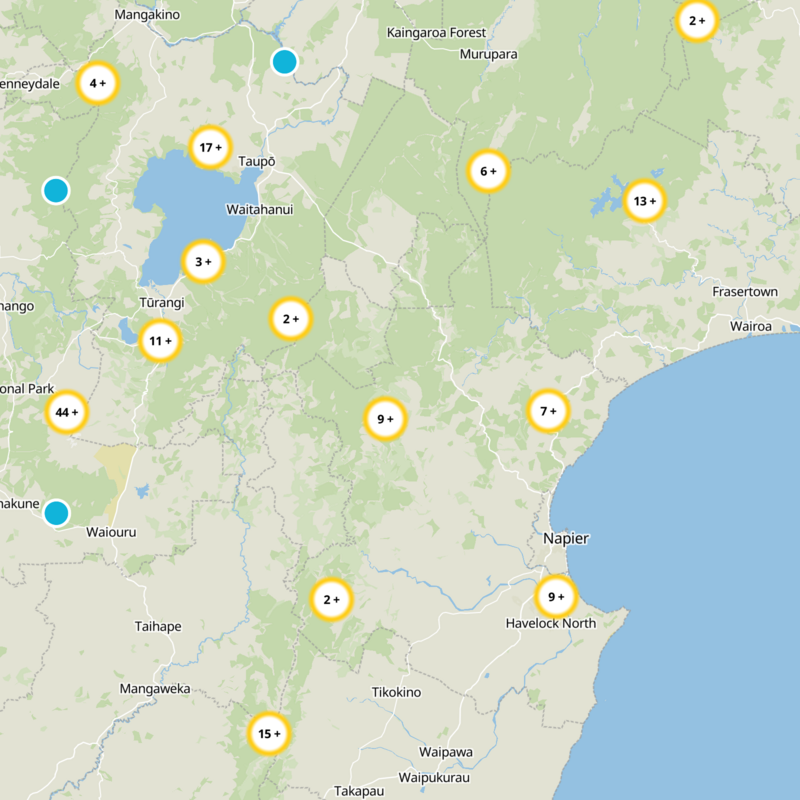Click the 2+ cluster at top right
This screenshot has width=800, height=800.
point(697,20)
